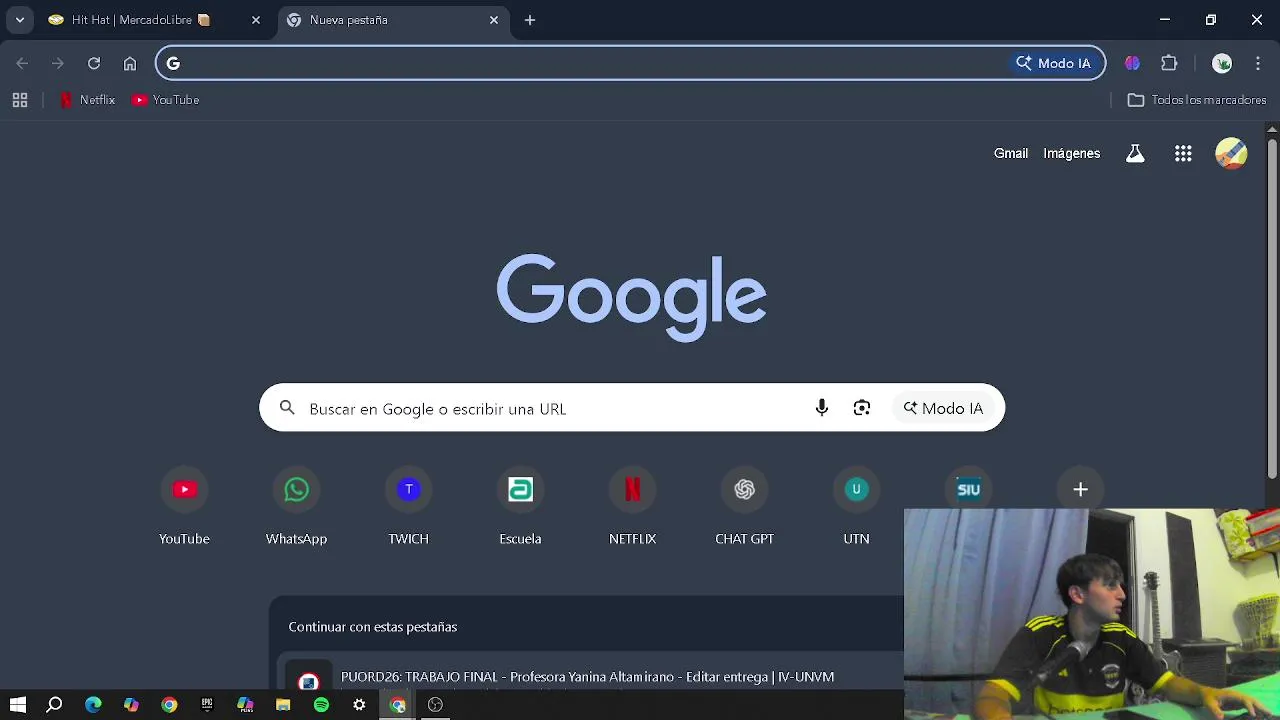The image size is (1280, 720).
Task: Launch Microsoft Edge from taskbar
Action: [93, 705]
